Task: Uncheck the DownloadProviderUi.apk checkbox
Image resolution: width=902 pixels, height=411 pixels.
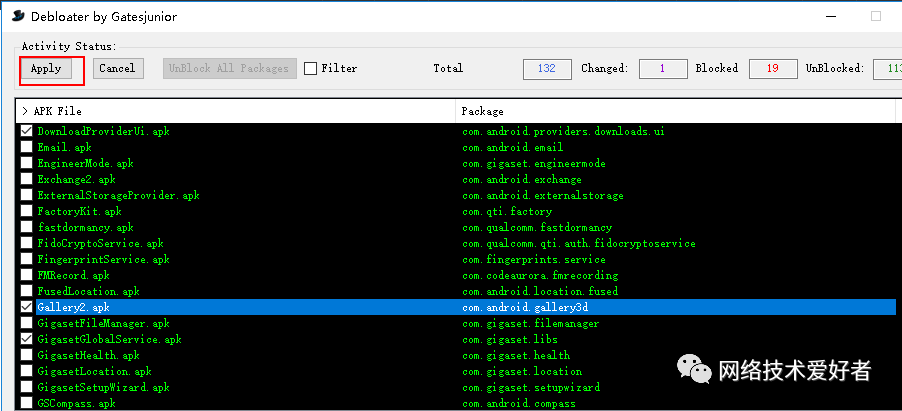Action: tap(26, 131)
